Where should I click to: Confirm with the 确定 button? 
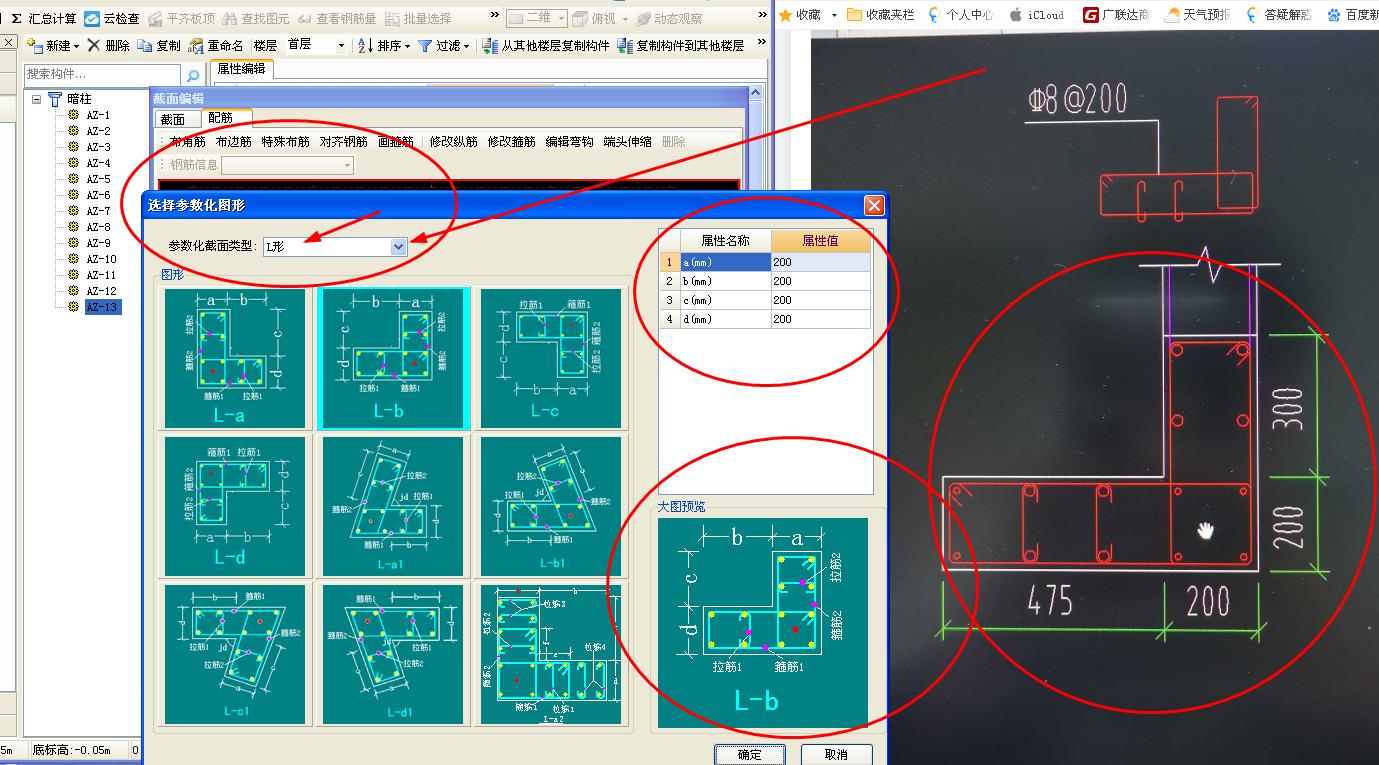(750, 755)
